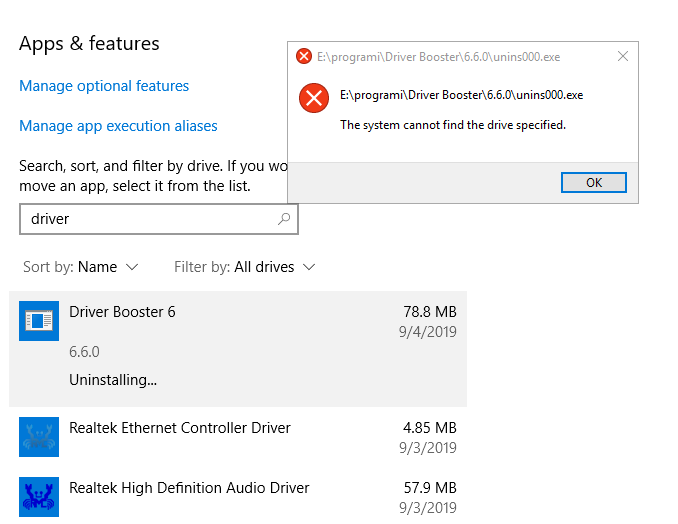This screenshot has width=678, height=524.
Task: Click the unins000.exe path in the dialog body
Action: tap(461, 95)
